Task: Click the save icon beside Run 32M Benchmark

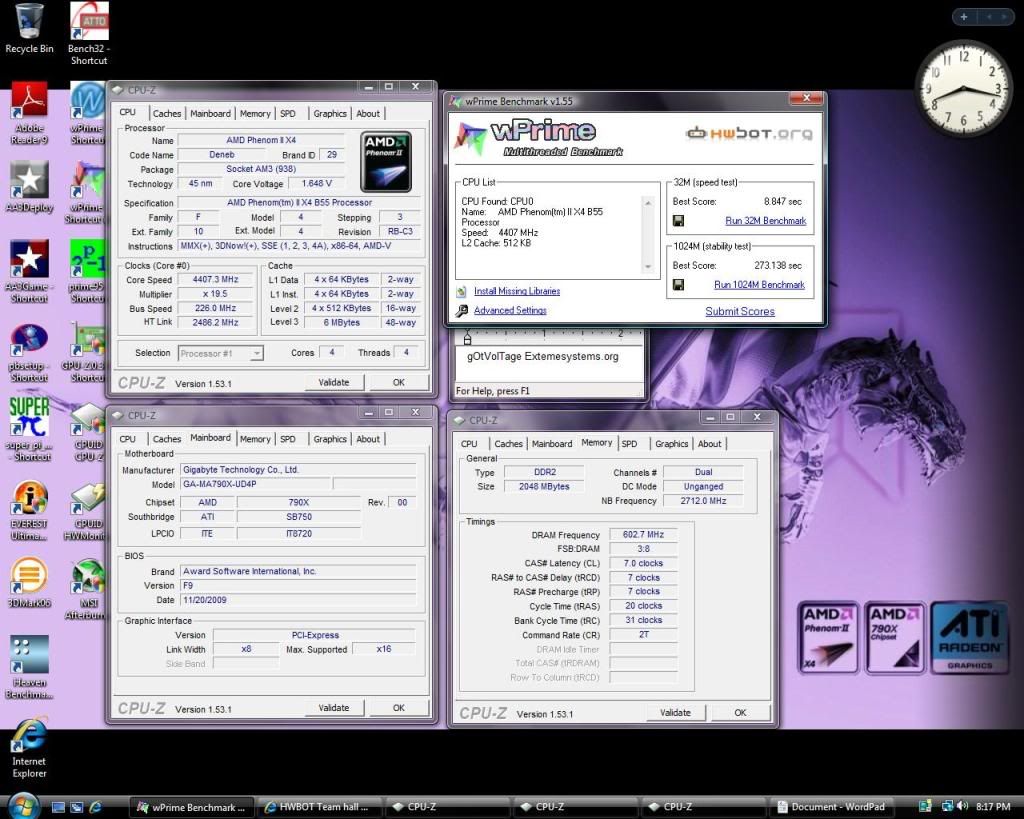Action: coord(678,221)
